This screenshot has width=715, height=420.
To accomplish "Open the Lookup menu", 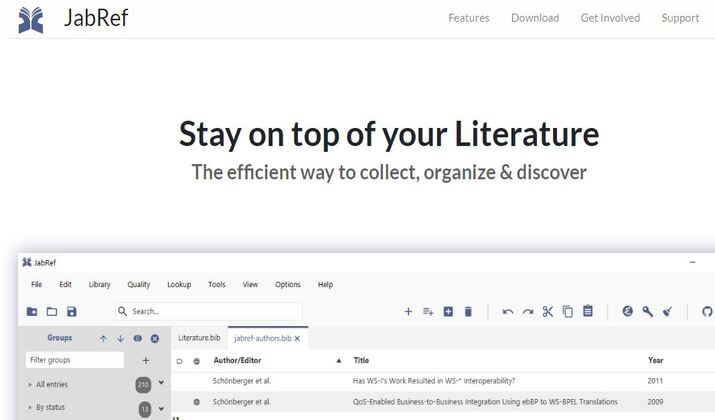I will pyautogui.click(x=179, y=285).
